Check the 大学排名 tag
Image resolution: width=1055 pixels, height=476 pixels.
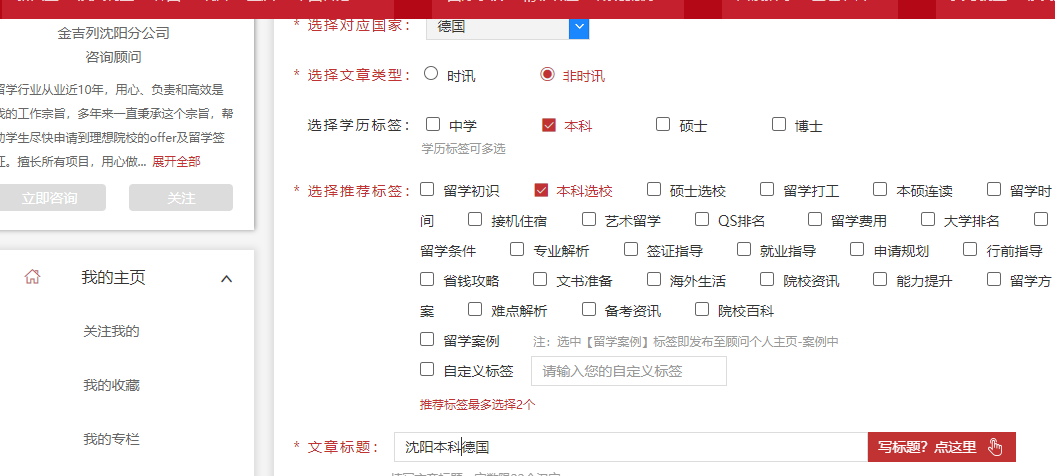pyautogui.click(x=929, y=219)
